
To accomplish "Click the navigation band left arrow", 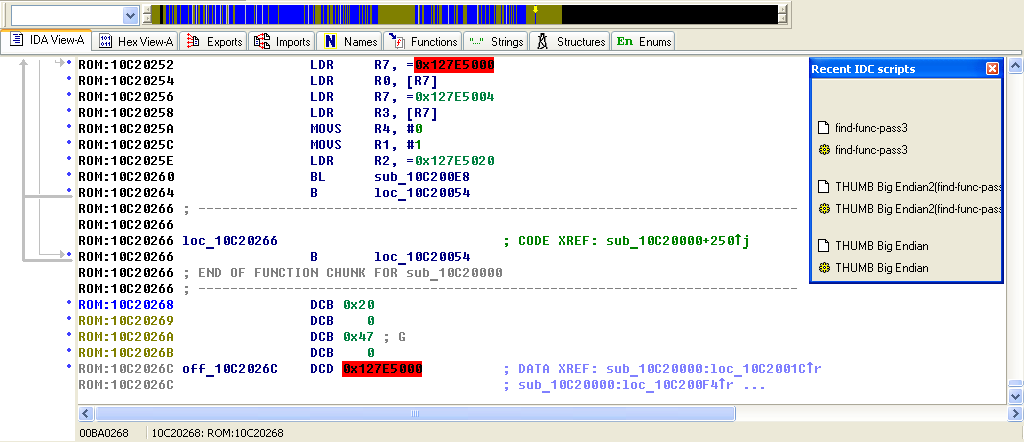I will (148, 10).
